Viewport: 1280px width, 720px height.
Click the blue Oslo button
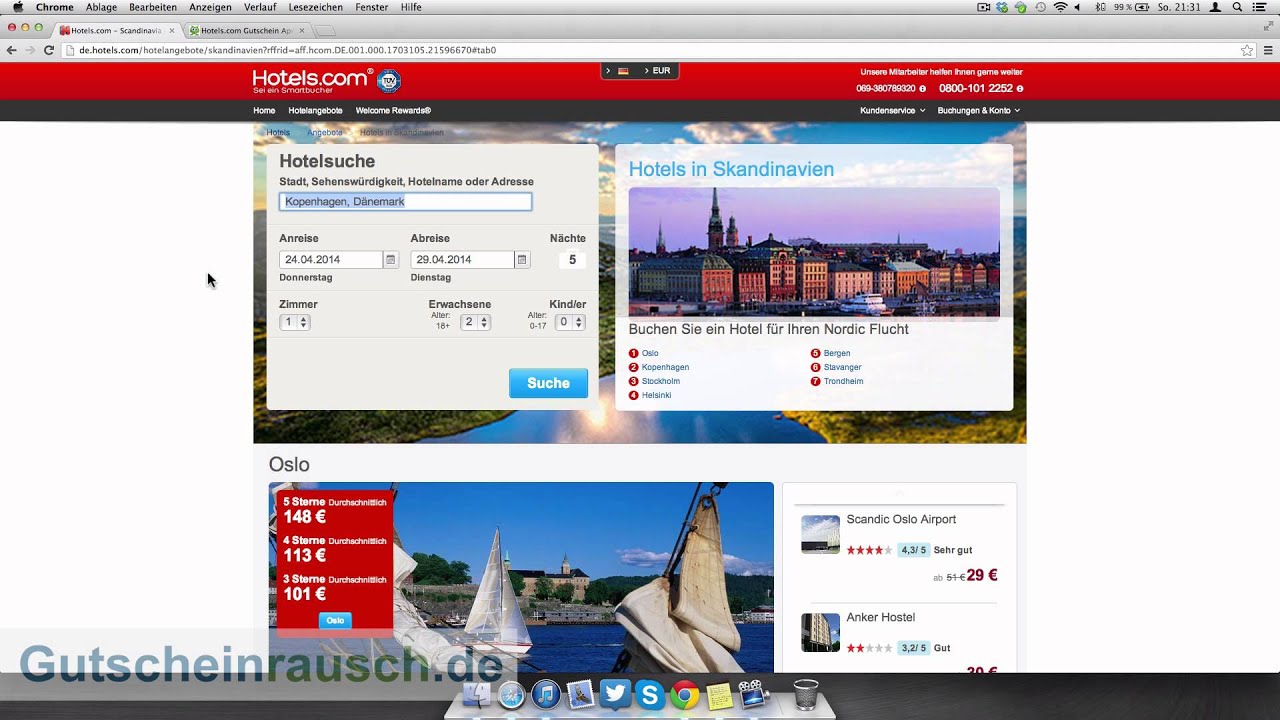(335, 621)
